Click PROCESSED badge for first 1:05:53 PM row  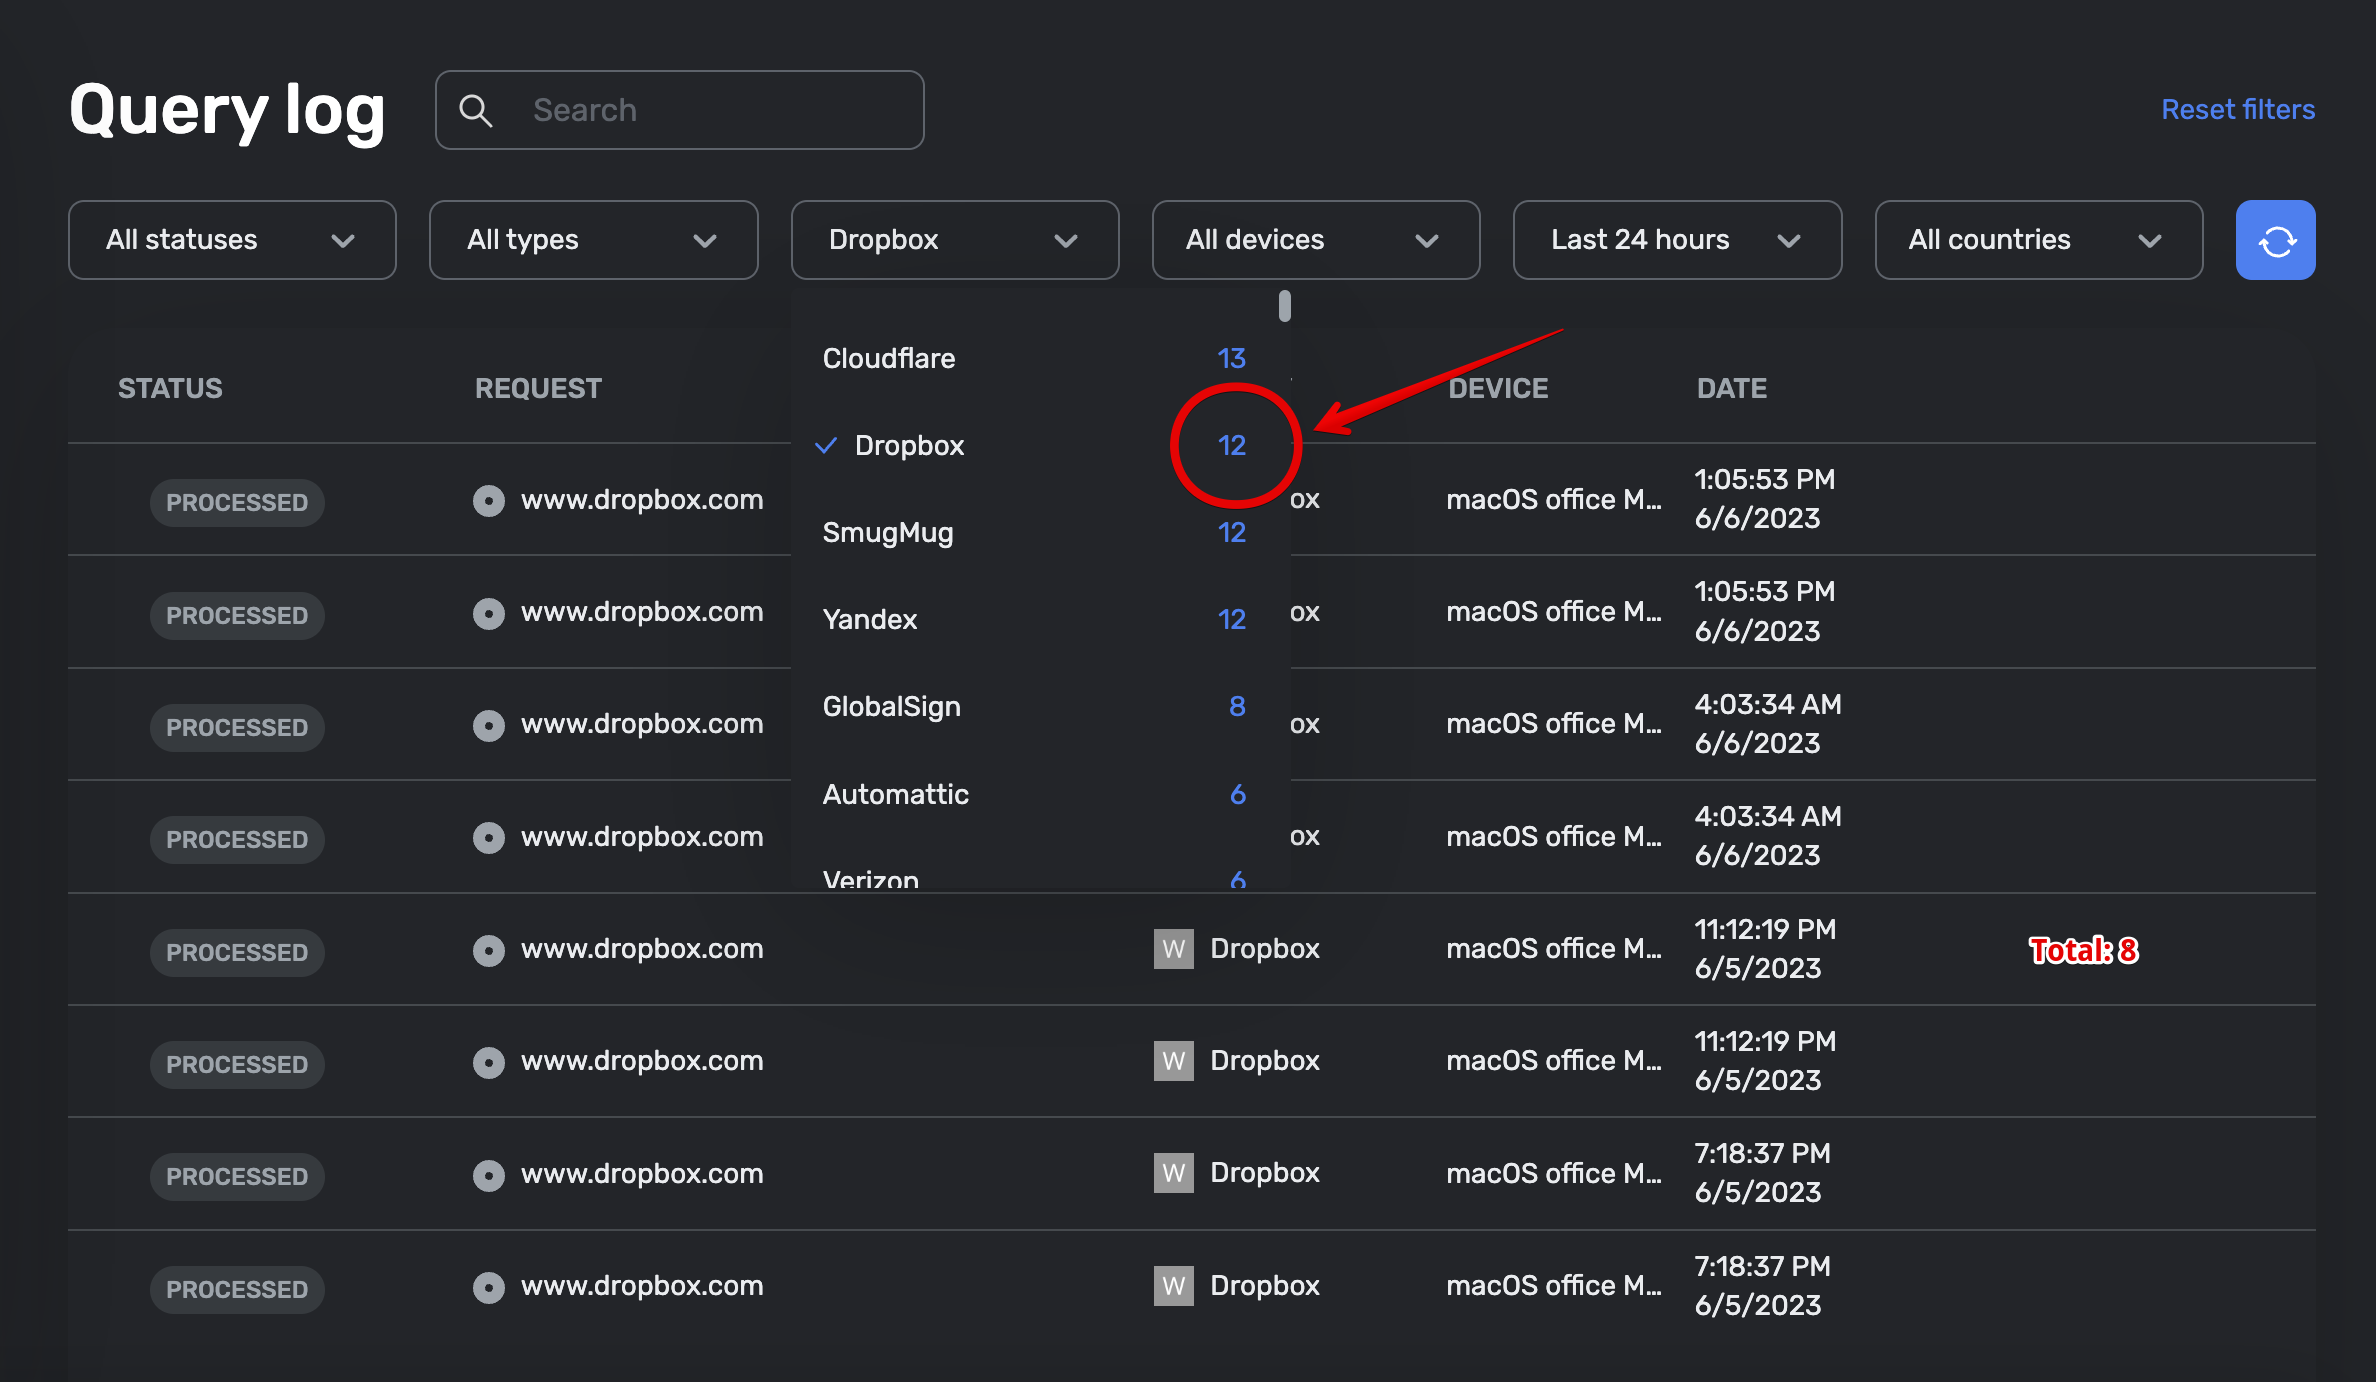coord(237,502)
